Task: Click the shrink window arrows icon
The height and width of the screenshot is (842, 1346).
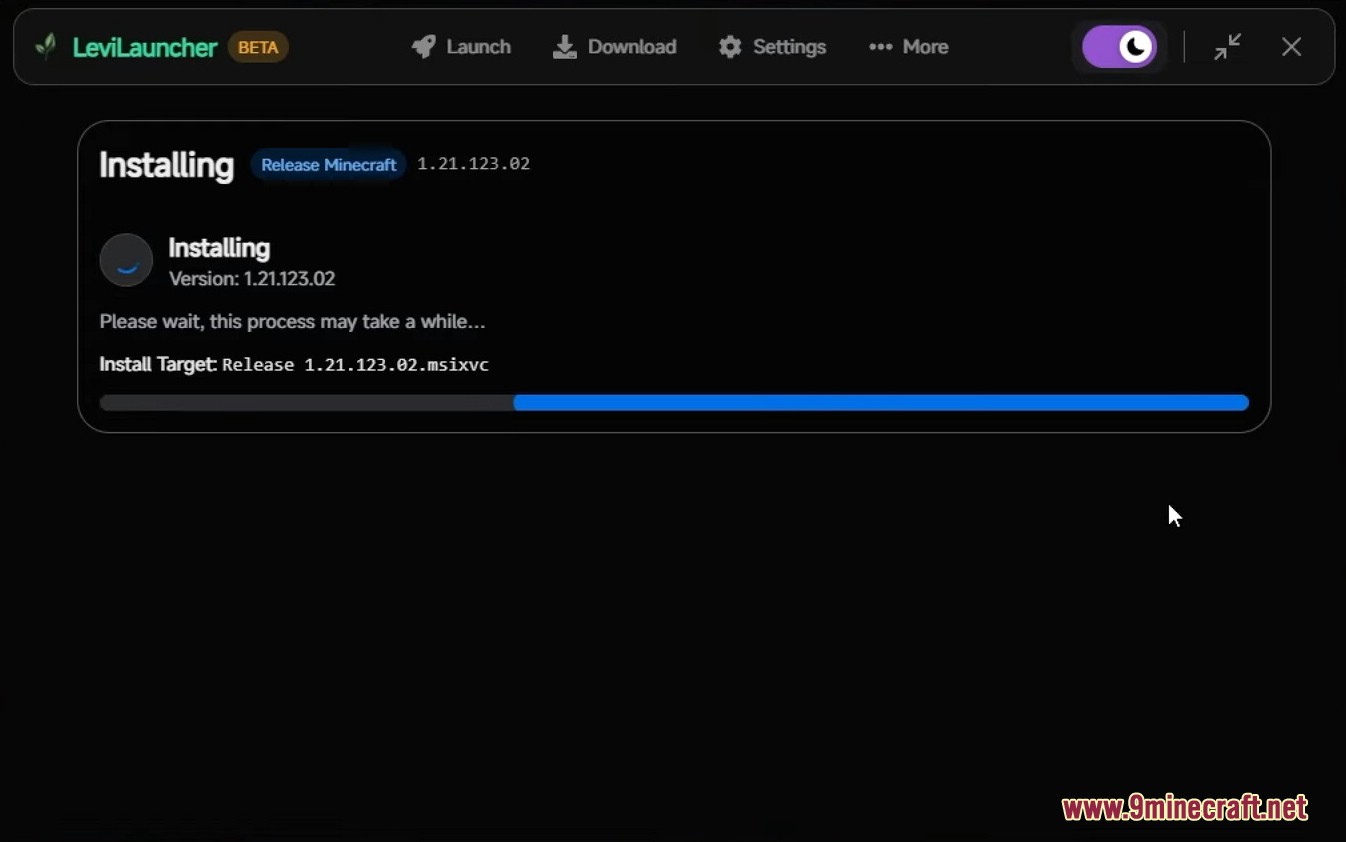Action: 1228,47
